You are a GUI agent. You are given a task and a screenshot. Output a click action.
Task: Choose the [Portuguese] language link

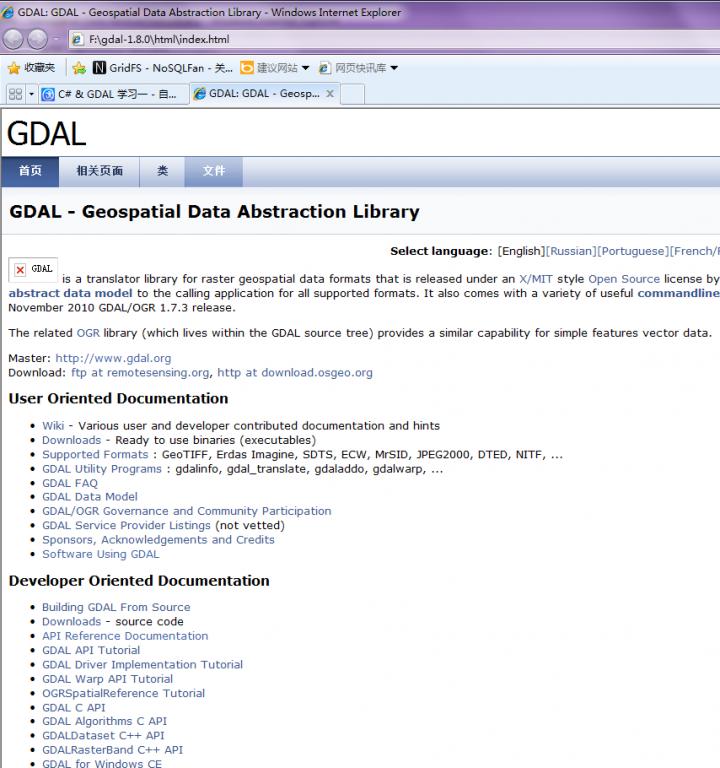click(x=633, y=251)
